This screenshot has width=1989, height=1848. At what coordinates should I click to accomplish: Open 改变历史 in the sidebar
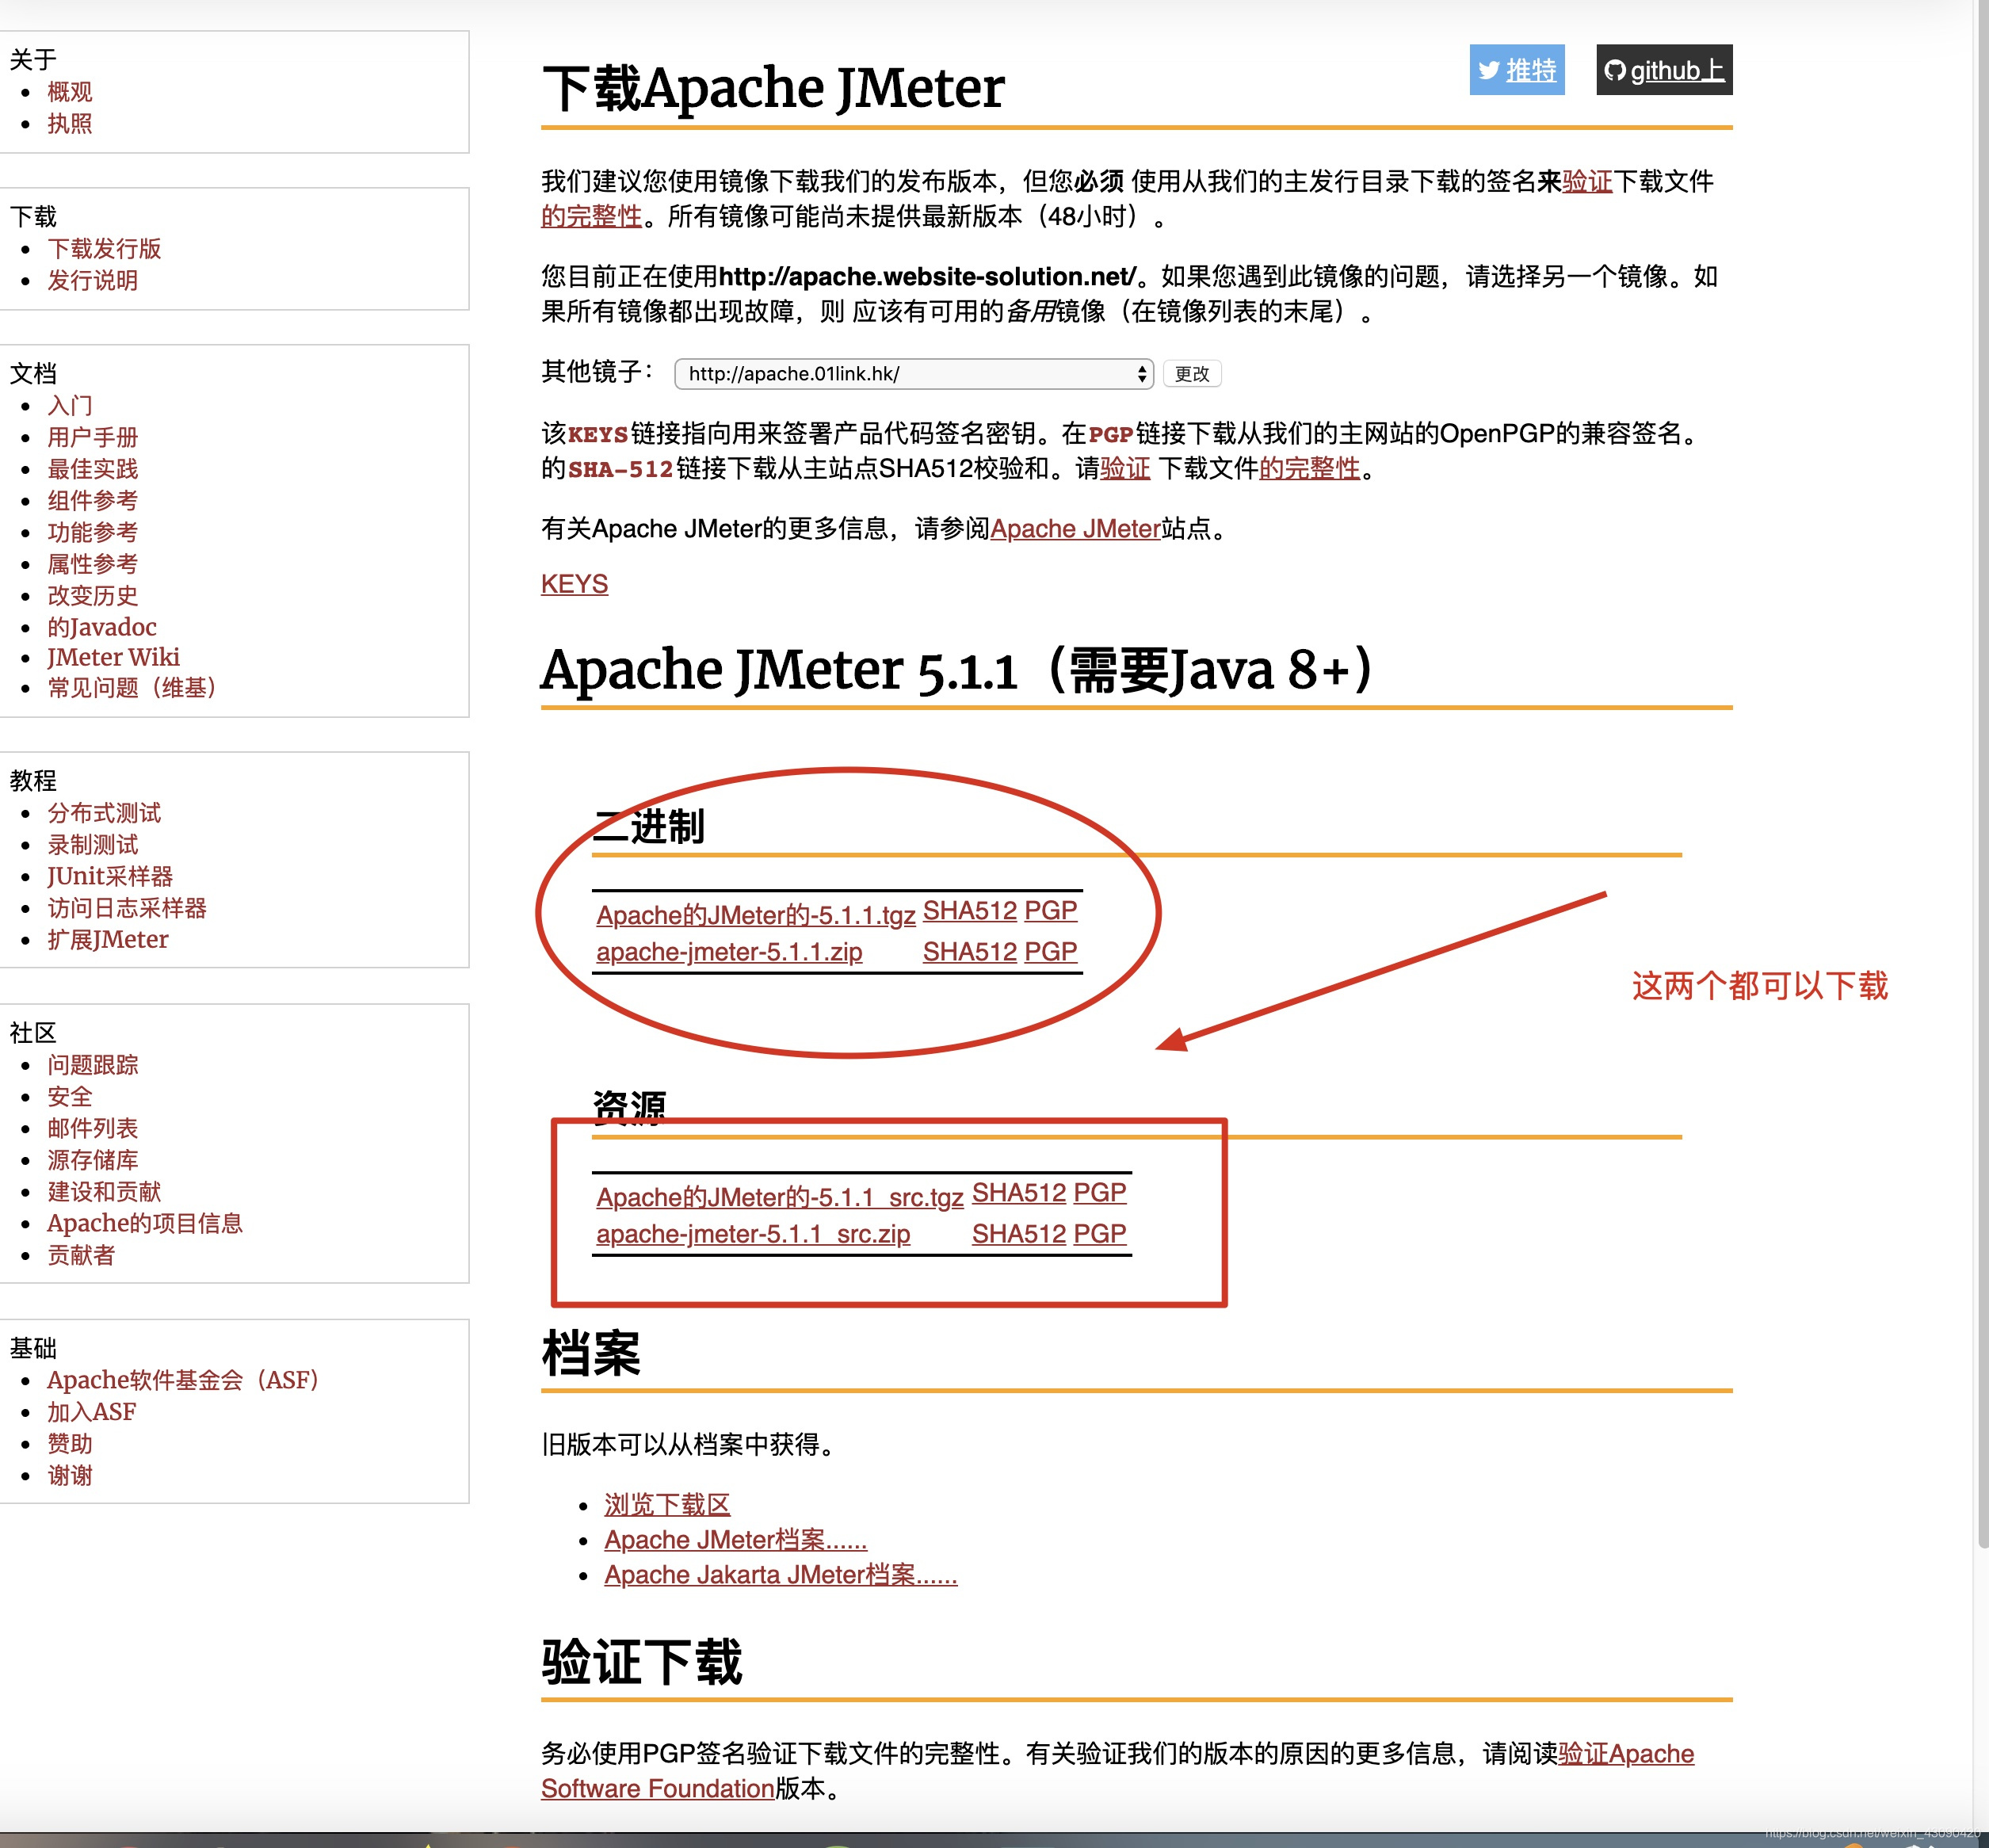(x=93, y=596)
